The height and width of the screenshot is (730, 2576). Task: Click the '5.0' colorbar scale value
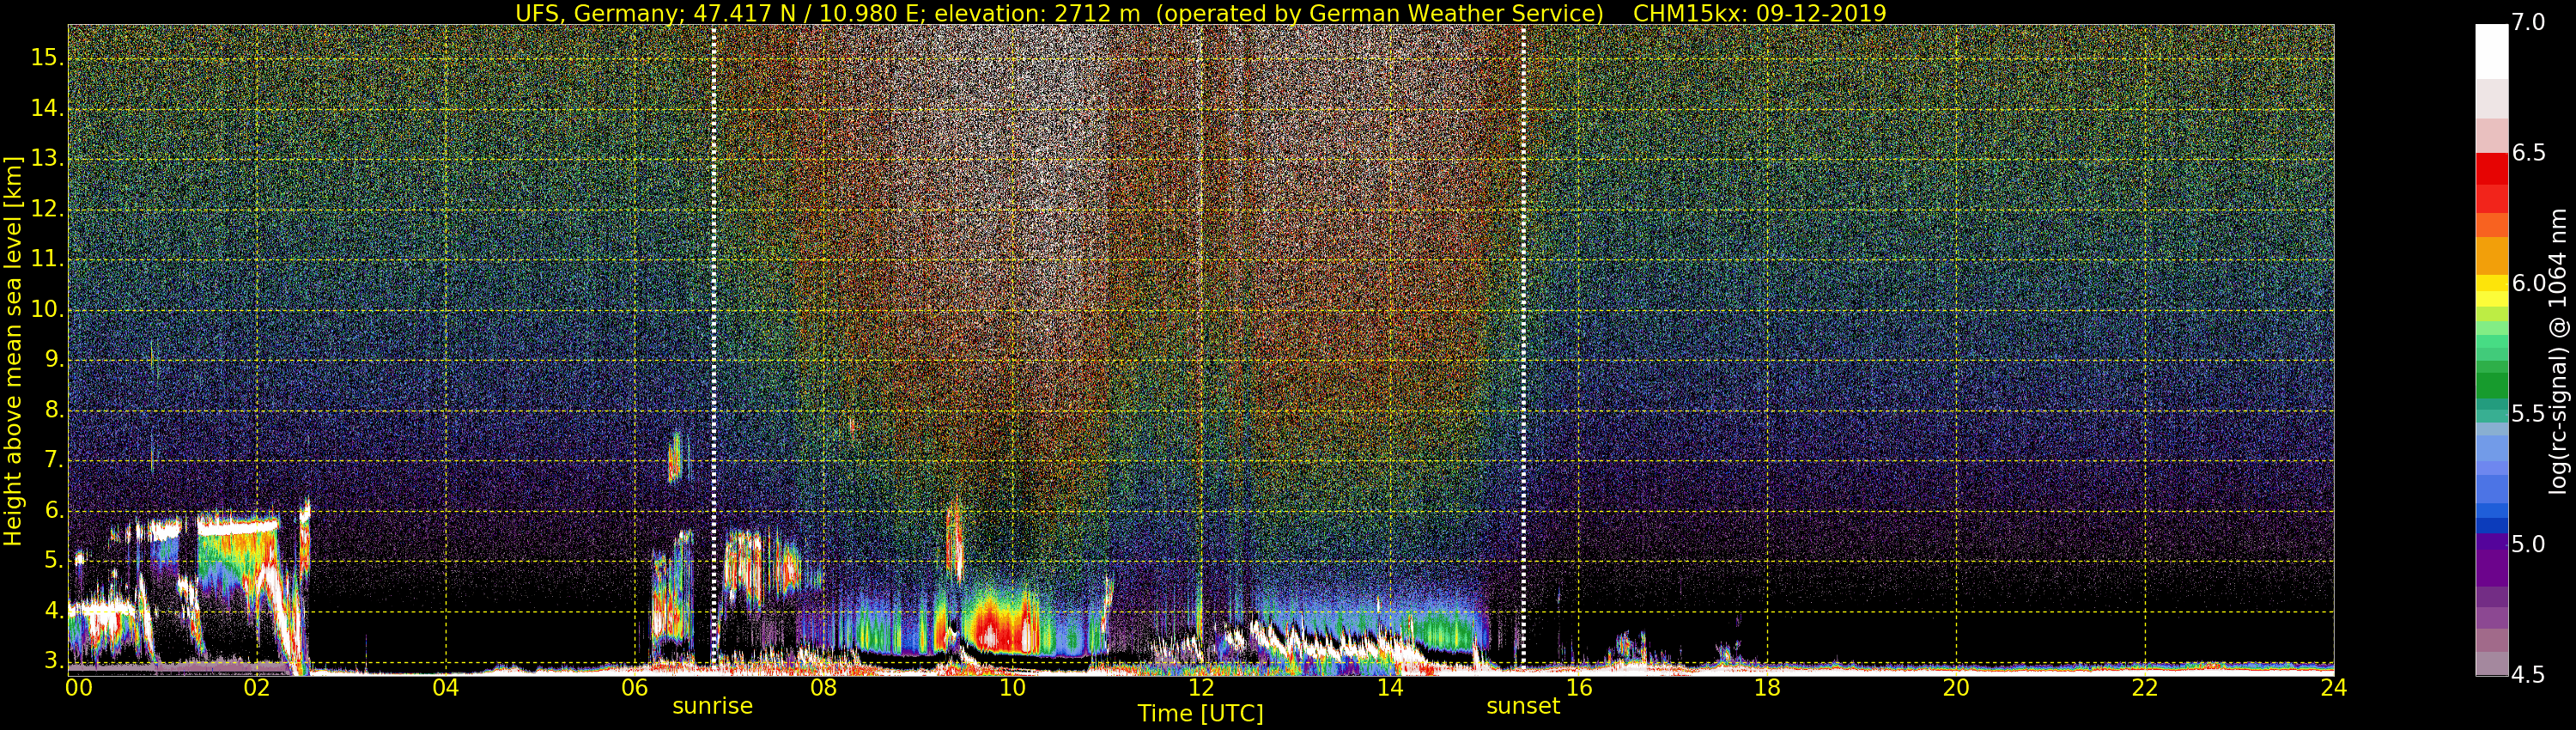[x=2529, y=544]
